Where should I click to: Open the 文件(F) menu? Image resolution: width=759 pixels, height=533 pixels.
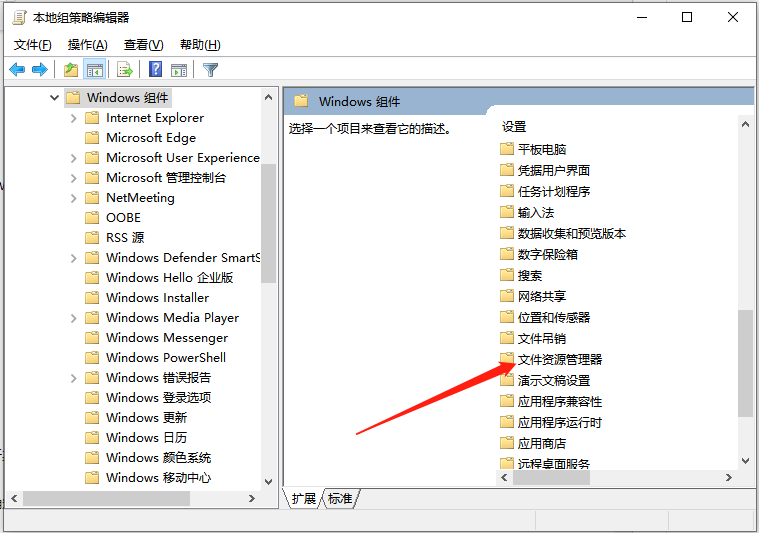tap(32, 45)
